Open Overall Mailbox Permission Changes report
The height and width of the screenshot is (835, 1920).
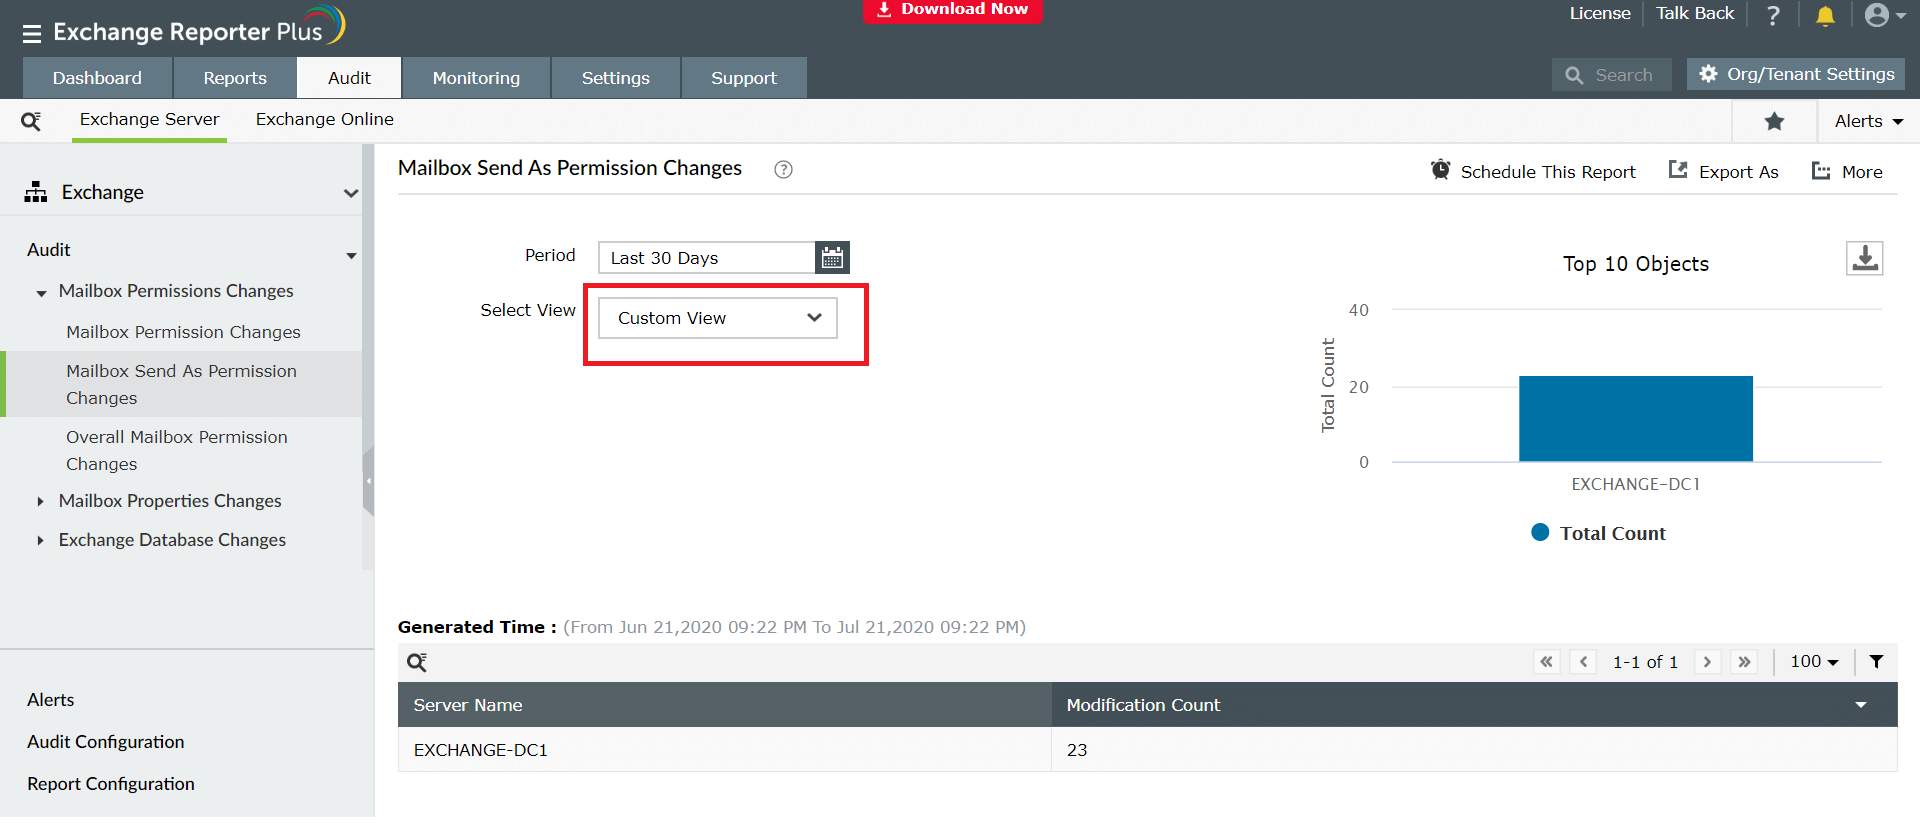[x=177, y=450]
